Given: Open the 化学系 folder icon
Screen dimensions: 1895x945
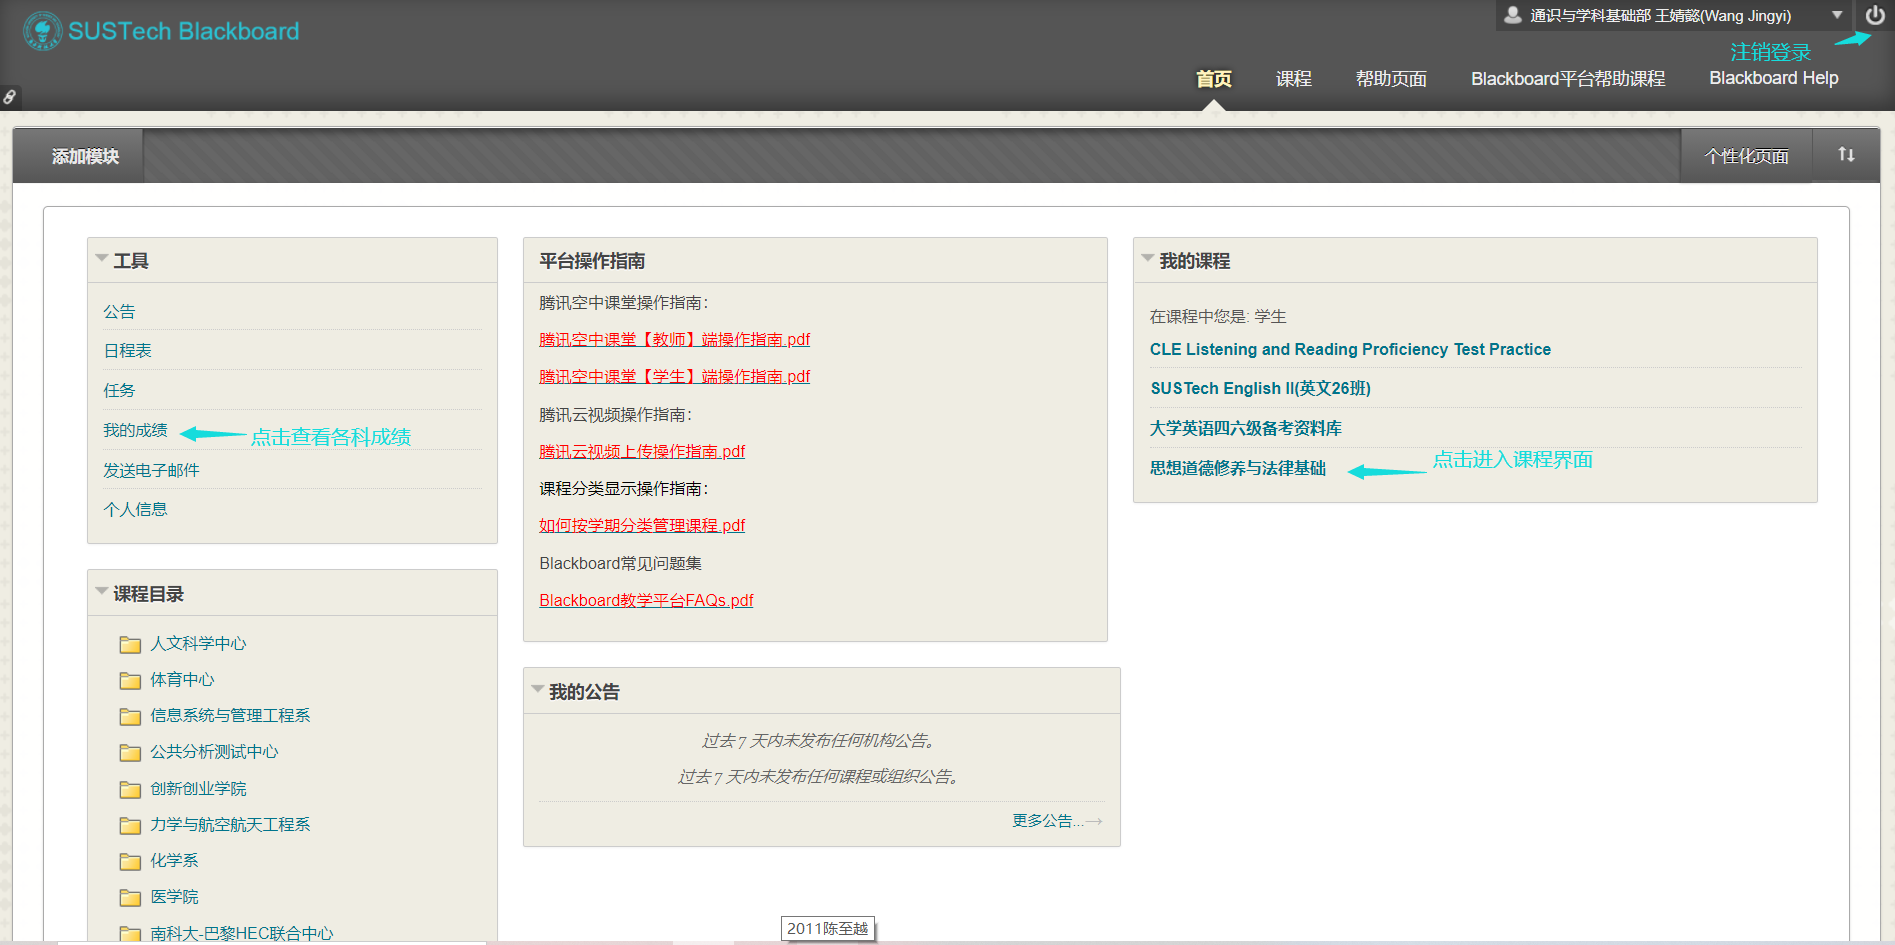Looking at the screenshot, I should coord(130,861).
